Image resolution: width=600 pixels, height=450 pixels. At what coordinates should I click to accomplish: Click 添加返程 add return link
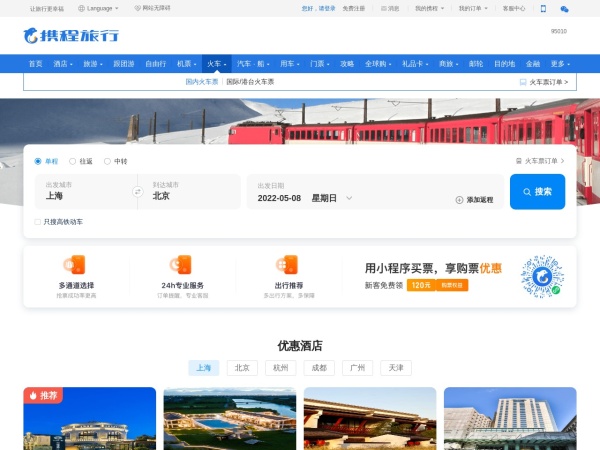[474, 200]
